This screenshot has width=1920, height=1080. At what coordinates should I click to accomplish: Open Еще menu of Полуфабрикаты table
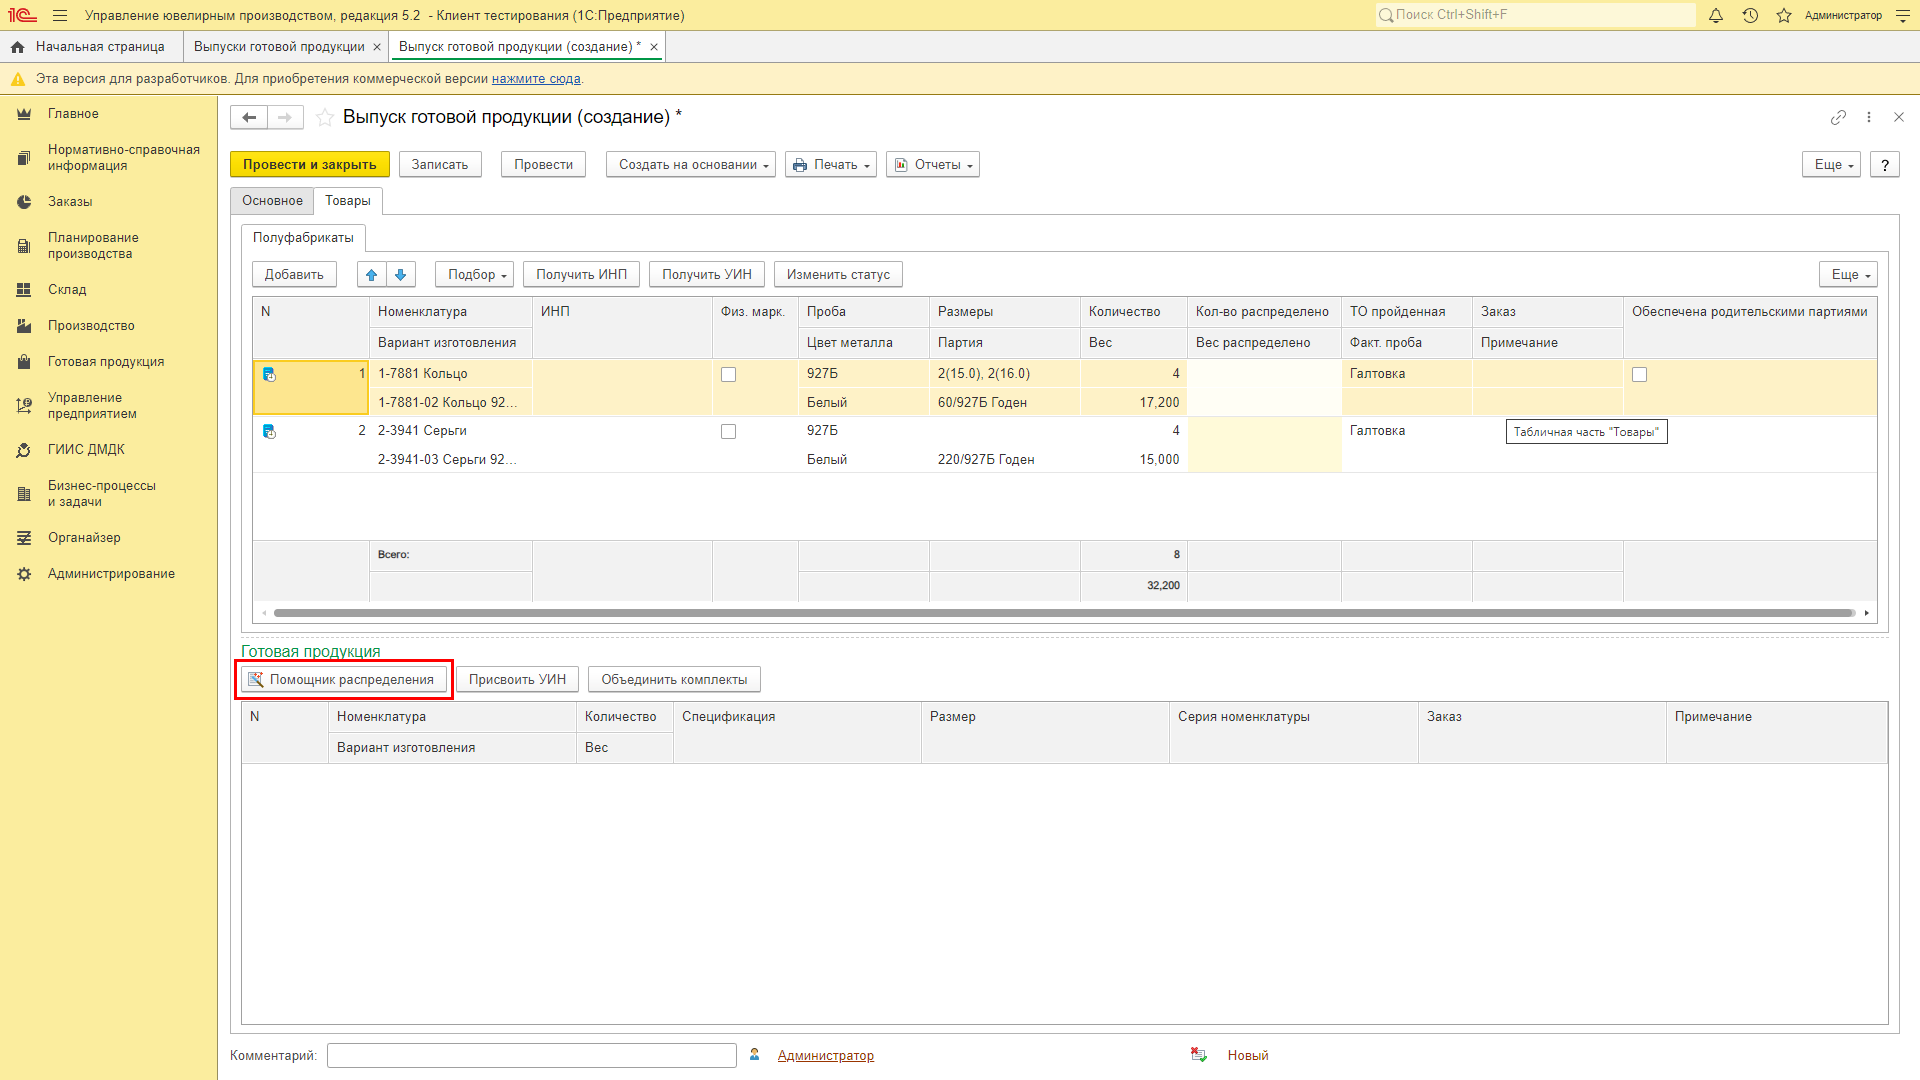[x=1848, y=274]
